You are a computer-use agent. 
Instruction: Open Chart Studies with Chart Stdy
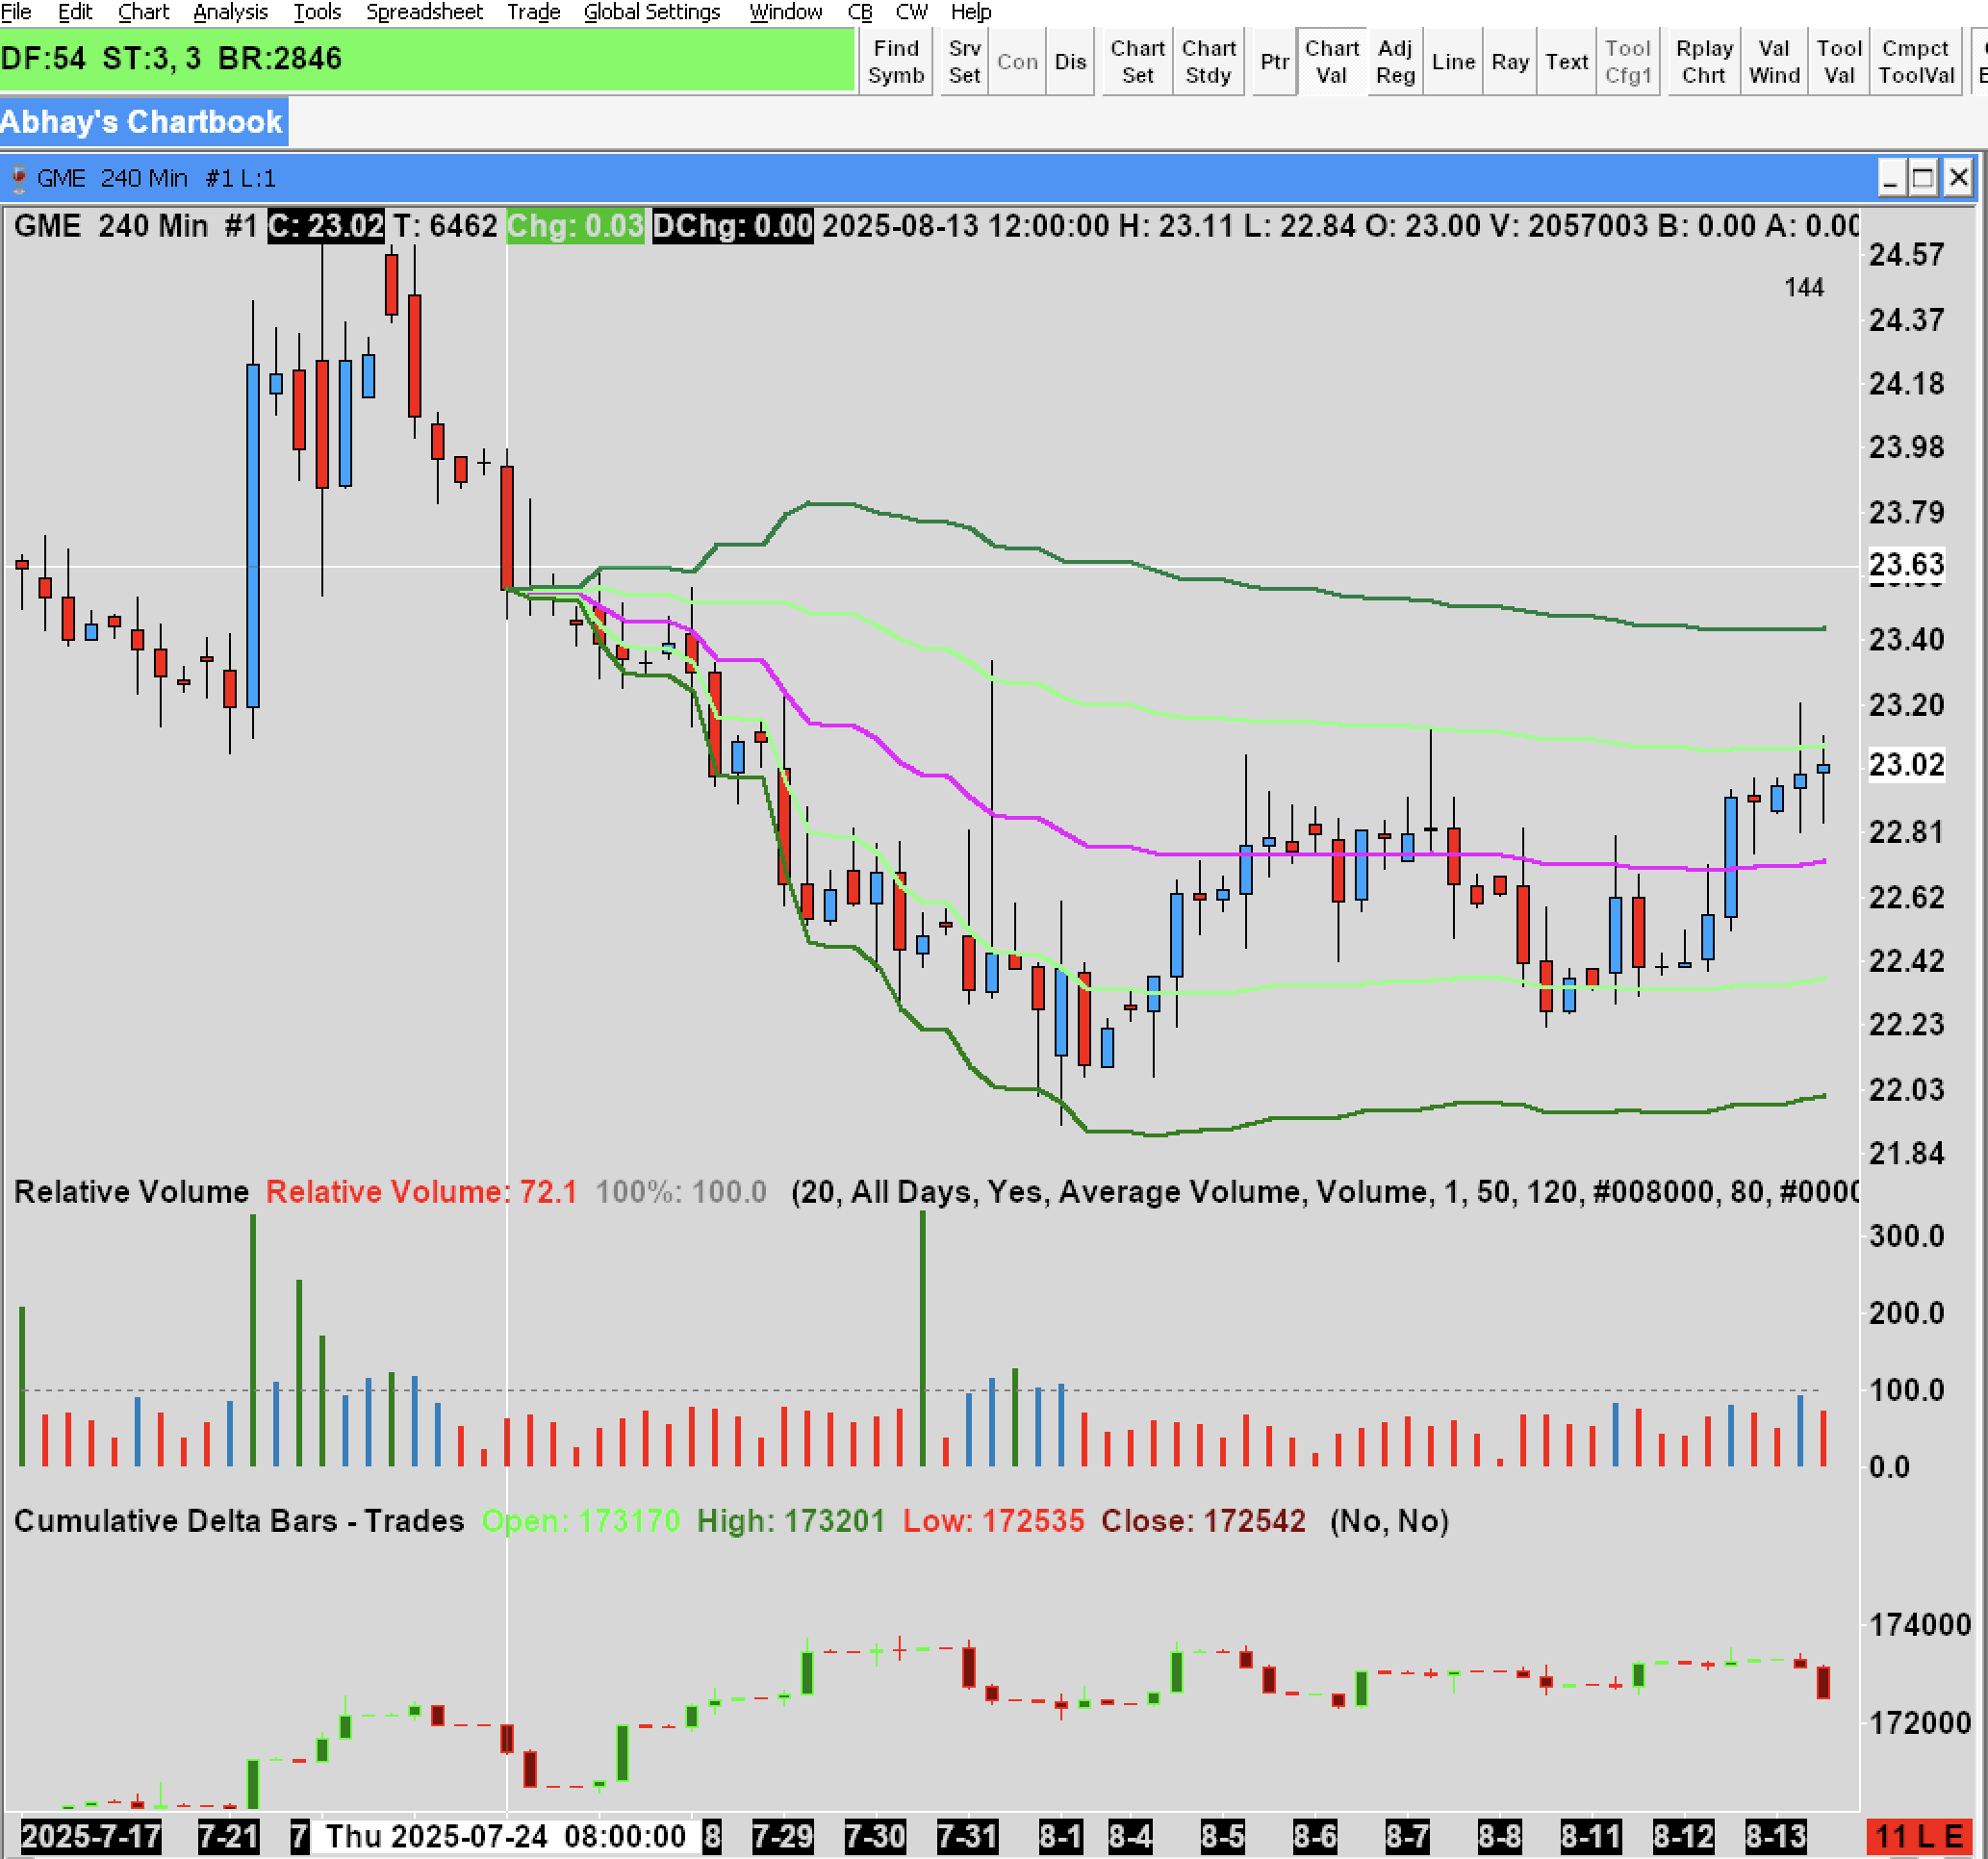pos(1208,62)
